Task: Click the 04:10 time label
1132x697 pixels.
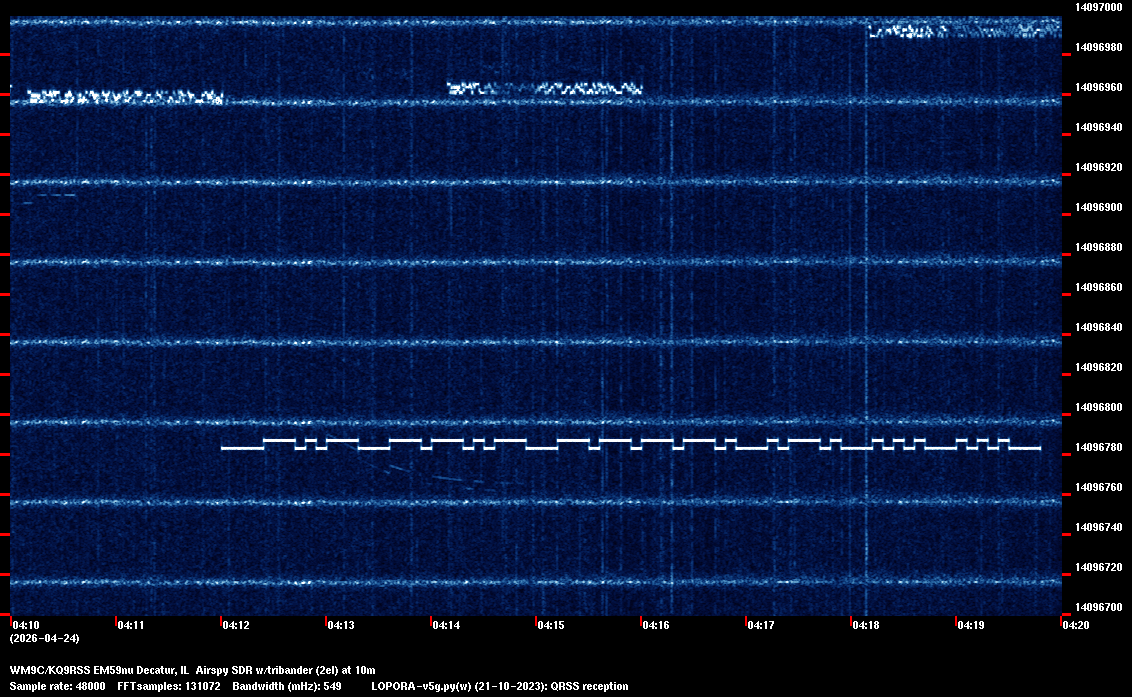Action: (27, 626)
